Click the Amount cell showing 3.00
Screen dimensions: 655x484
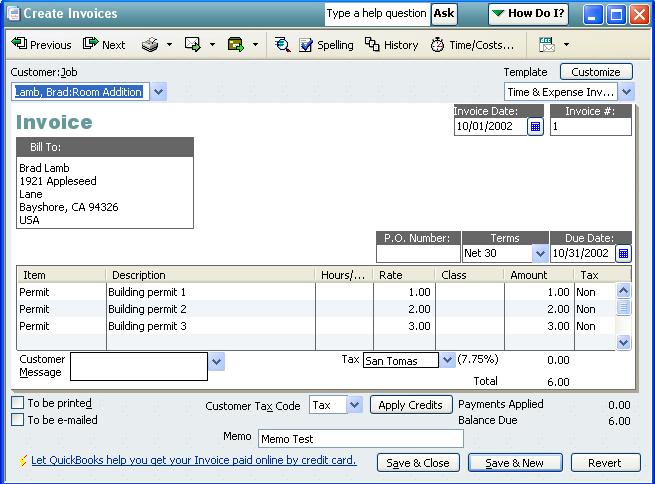tap(539, 326)
